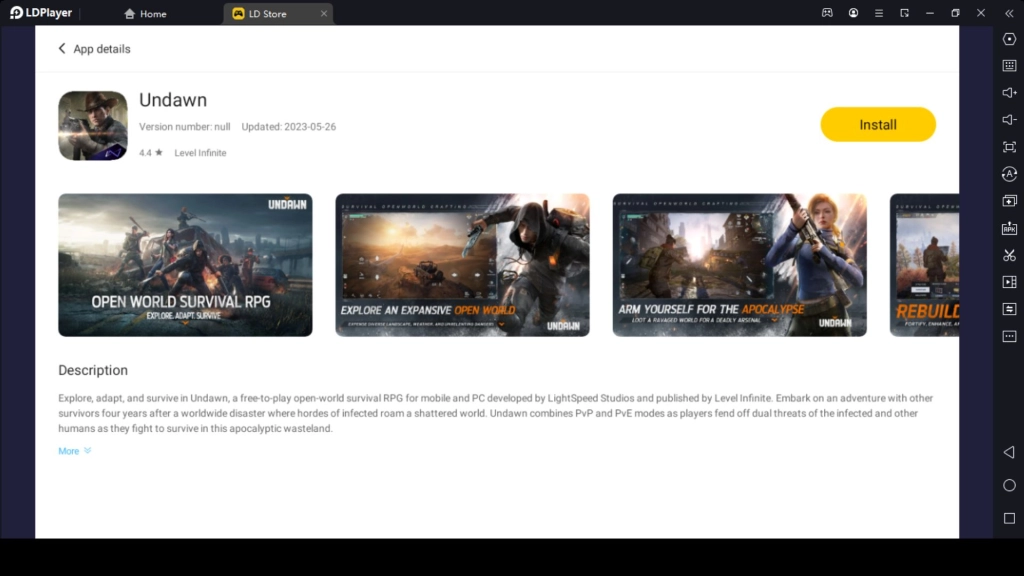Open the Level Infinite developer page
Viewport: 1024px width, 576px height.
(199, 152)
